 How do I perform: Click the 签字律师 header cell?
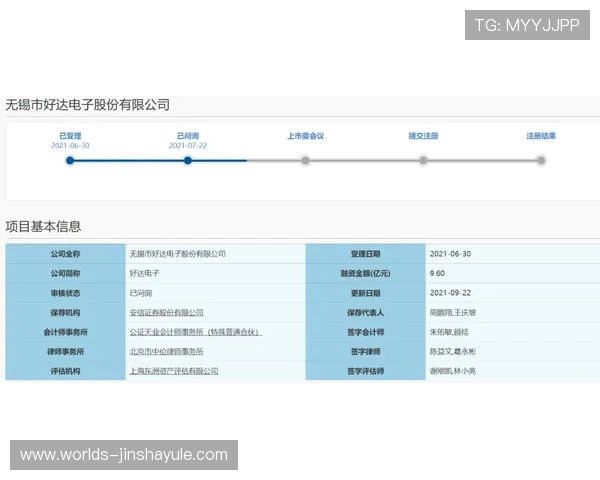[x=365, y=351]
